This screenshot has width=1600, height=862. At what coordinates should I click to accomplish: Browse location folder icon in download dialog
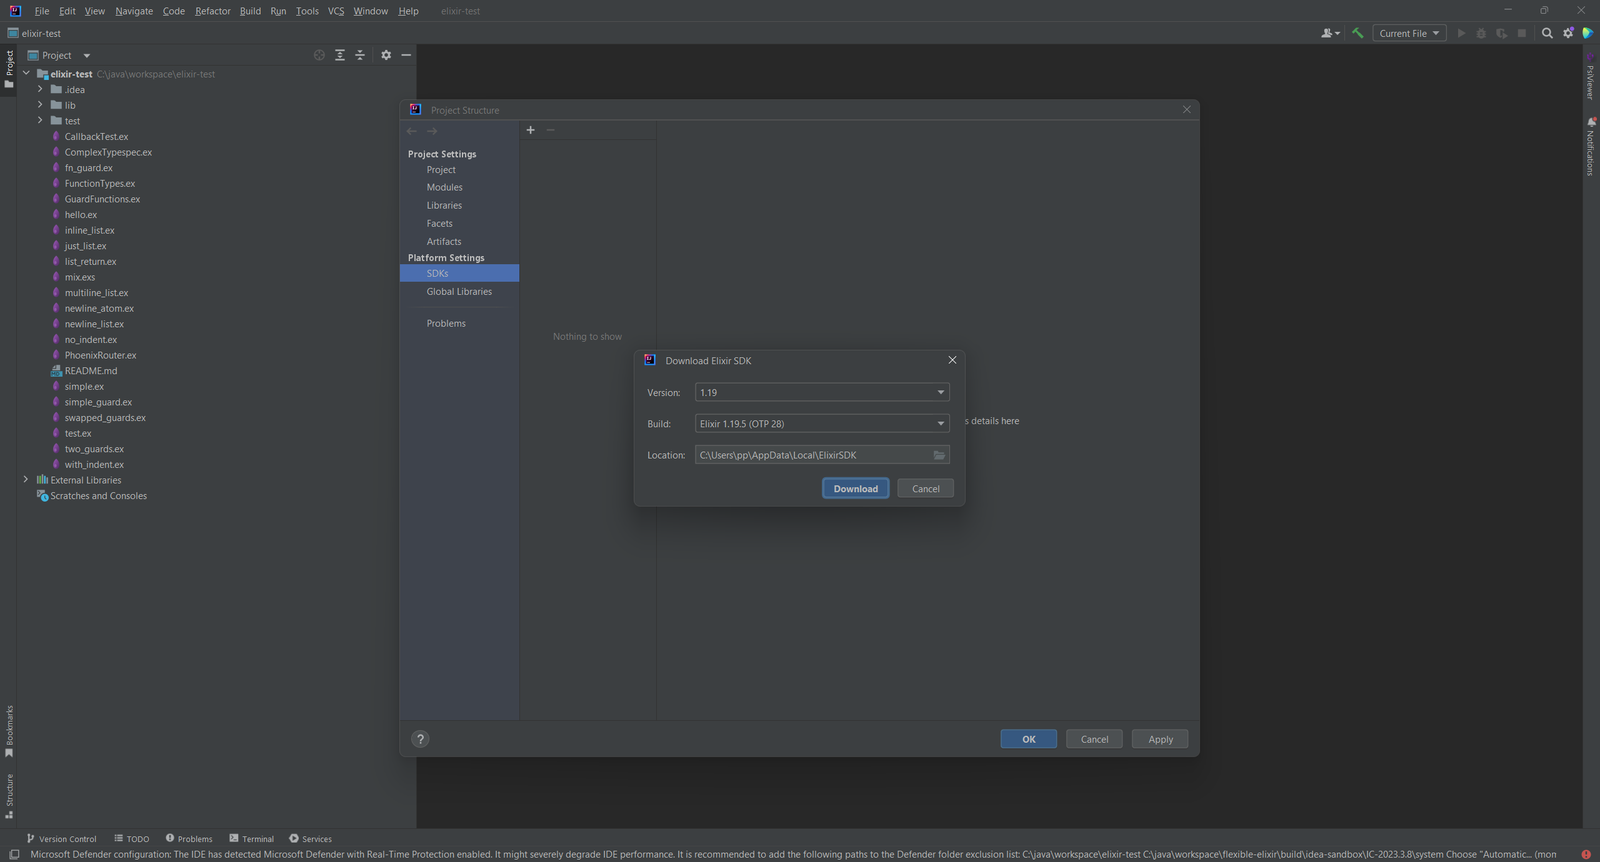pyautogui.click(x=939, y=455)
